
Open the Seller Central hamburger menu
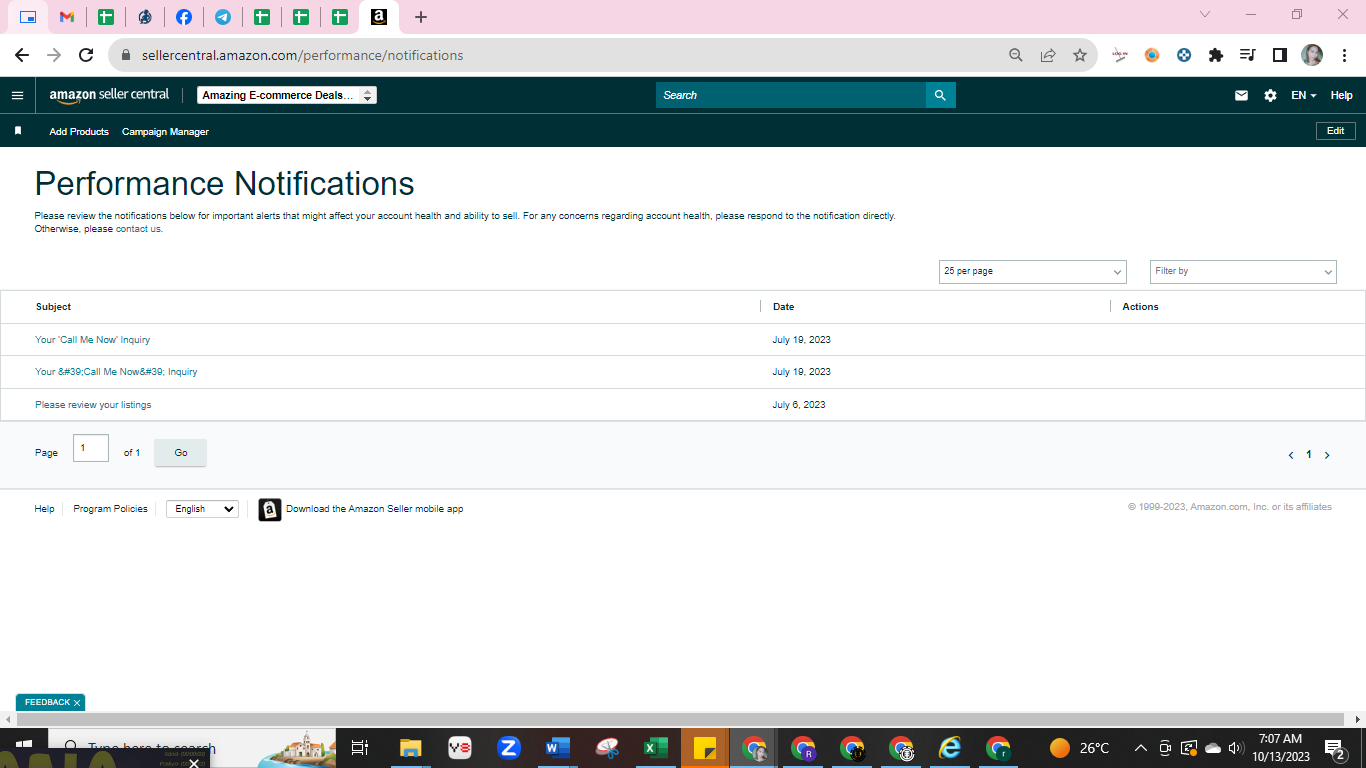point(17,96)
